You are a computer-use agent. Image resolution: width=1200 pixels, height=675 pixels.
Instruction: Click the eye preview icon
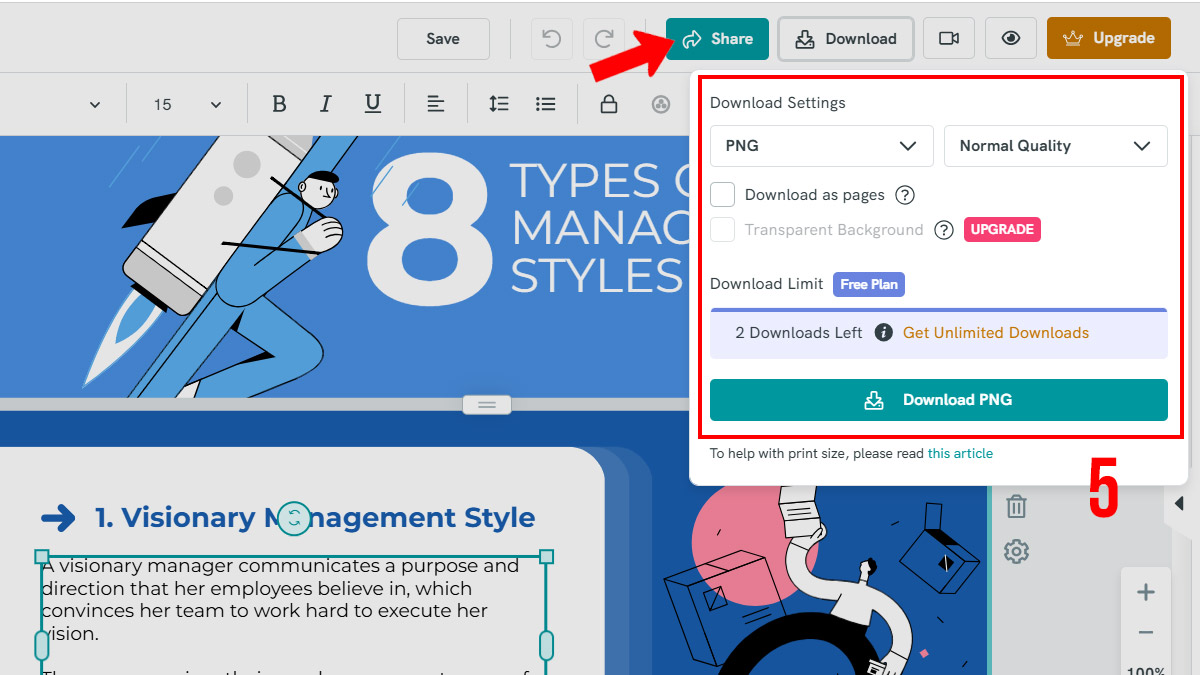click(x=1011, y=39)
